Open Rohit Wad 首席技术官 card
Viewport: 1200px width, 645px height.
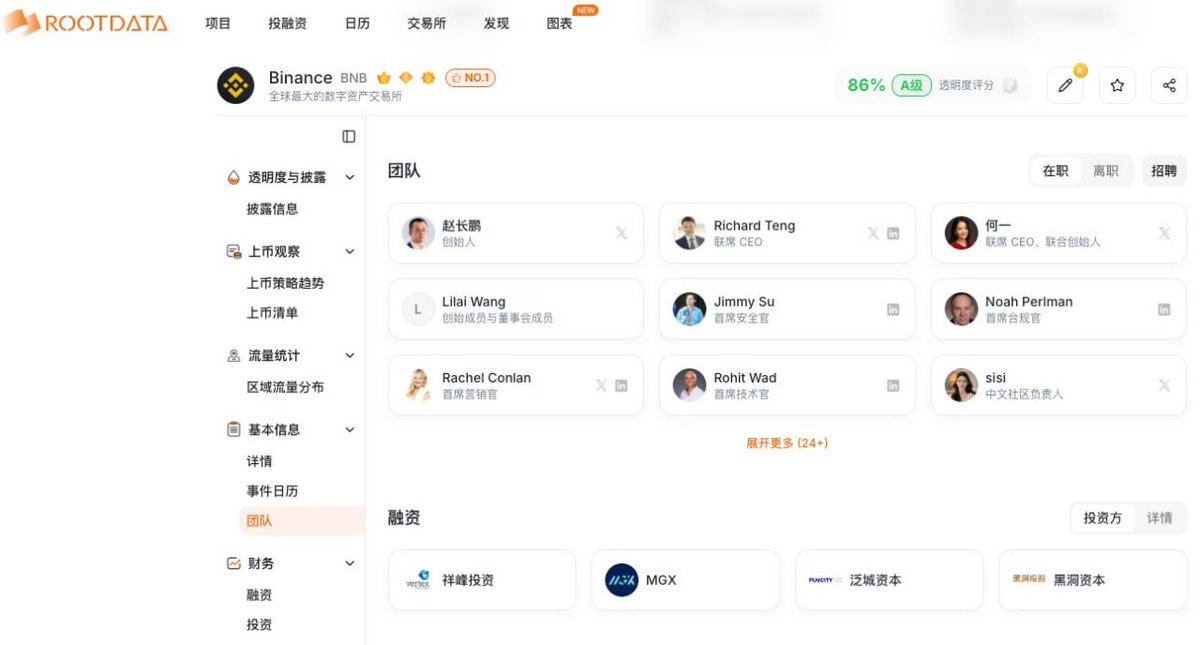[787, 385]
